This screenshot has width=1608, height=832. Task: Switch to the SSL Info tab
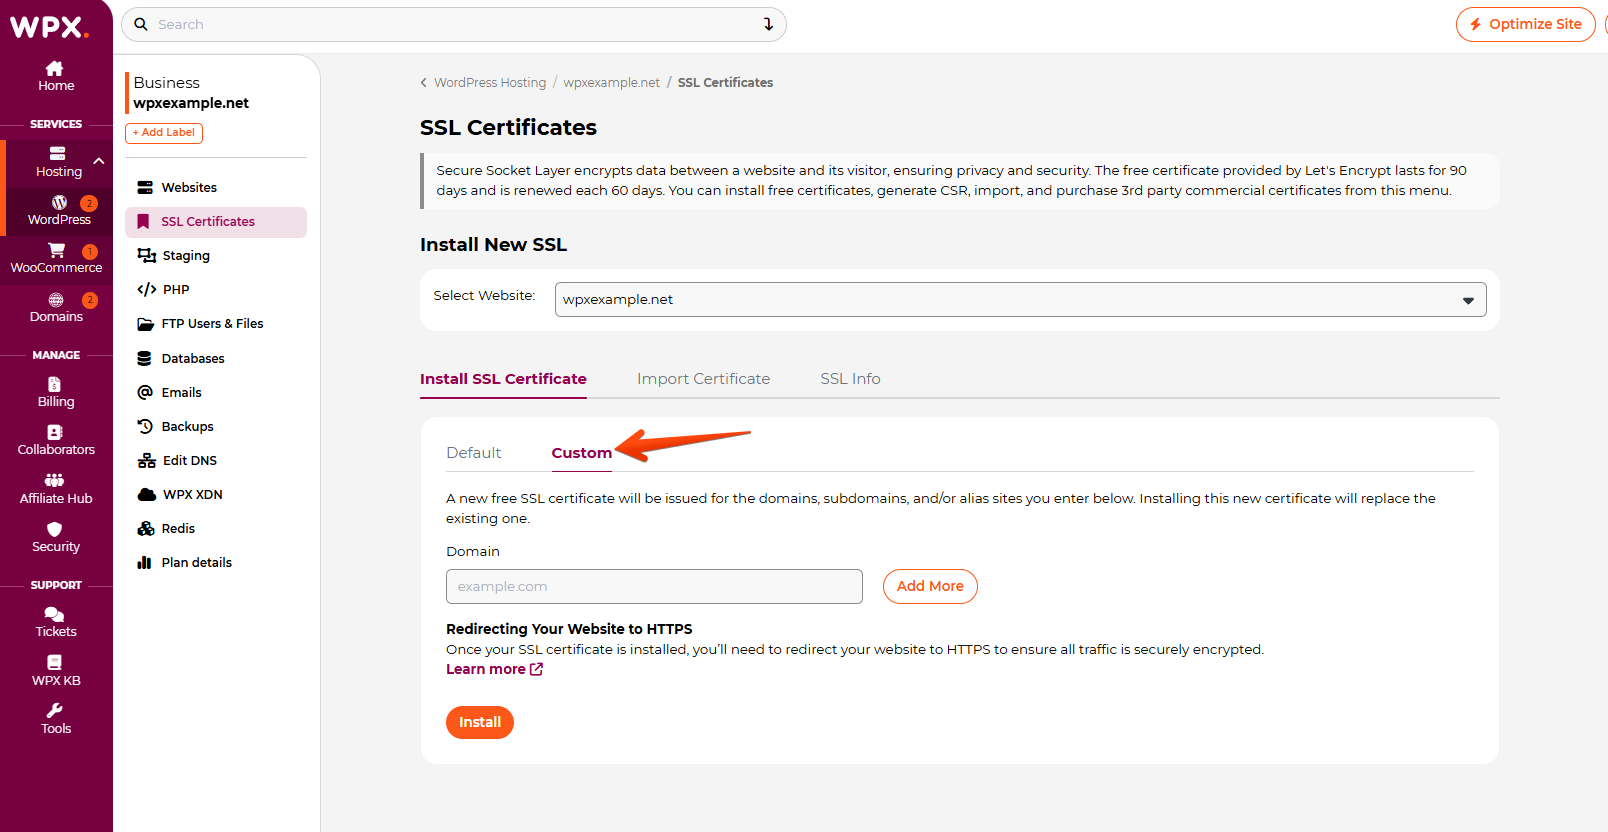[850, 379]
